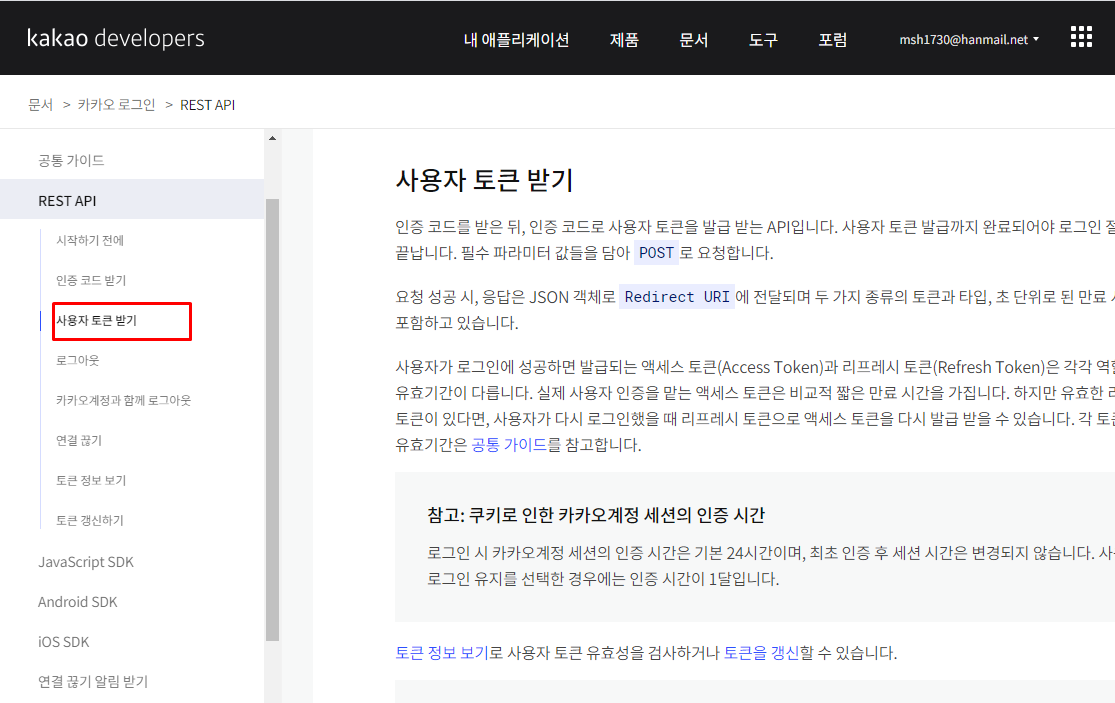Screen dimensions: 1115x703
Task: Open 공통 가이드 in sidebar
Action: 71,161
